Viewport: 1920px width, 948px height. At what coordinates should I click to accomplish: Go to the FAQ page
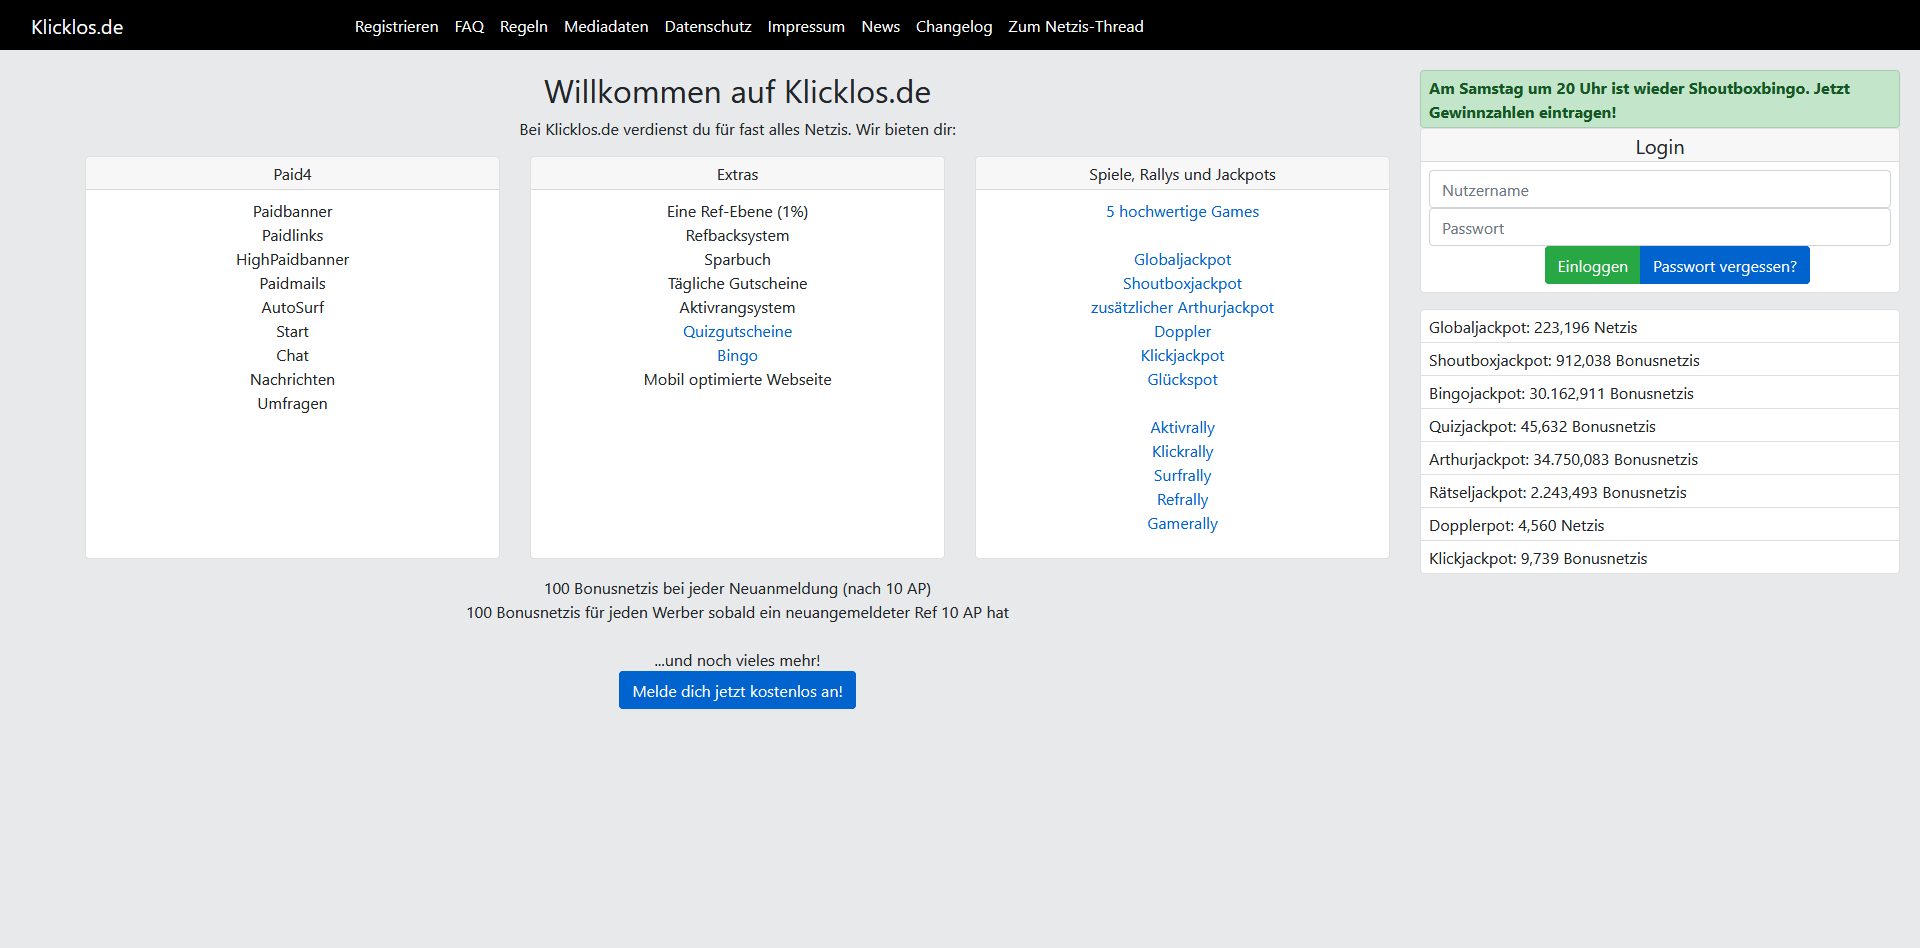click(x=469, y=27)
